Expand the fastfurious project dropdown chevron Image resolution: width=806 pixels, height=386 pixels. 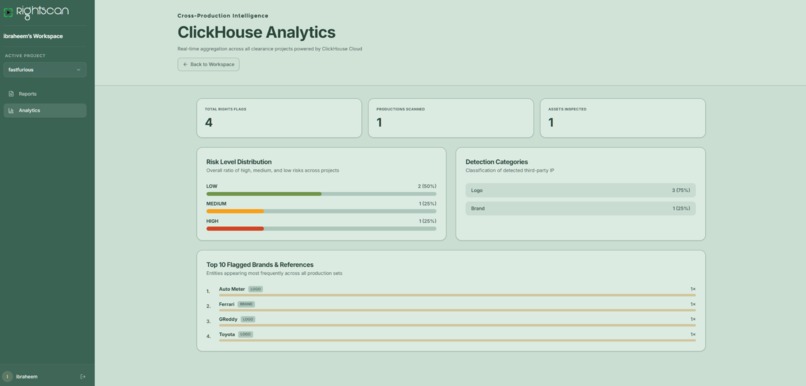coord(79,70)
